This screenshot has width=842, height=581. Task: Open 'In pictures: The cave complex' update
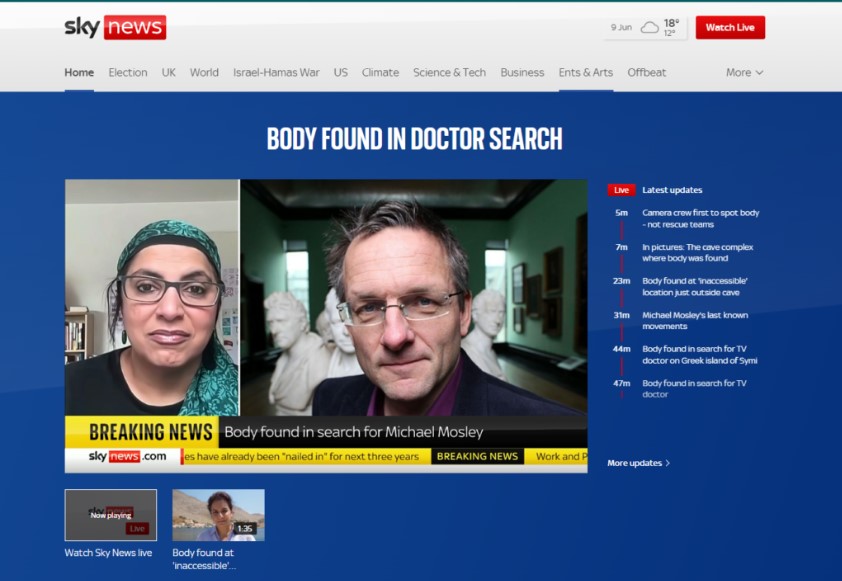coord(698,252)
